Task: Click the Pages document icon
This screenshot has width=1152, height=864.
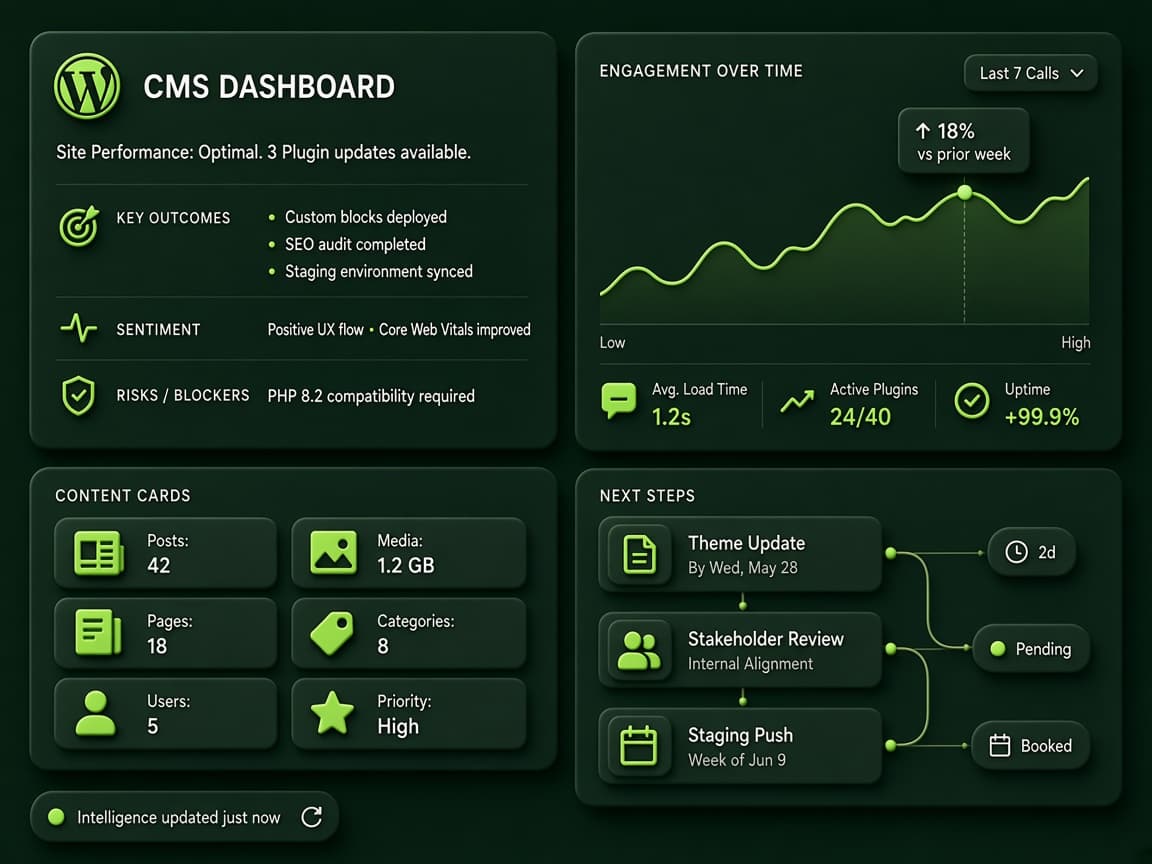Action: point(98,632)
